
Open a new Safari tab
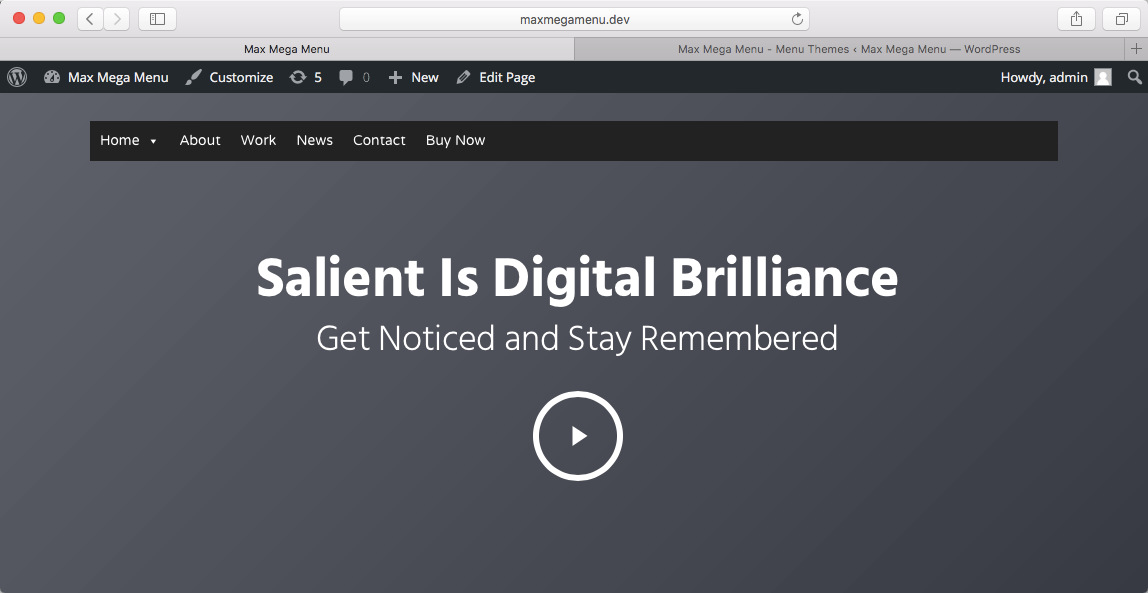[x=1136, y=49]
